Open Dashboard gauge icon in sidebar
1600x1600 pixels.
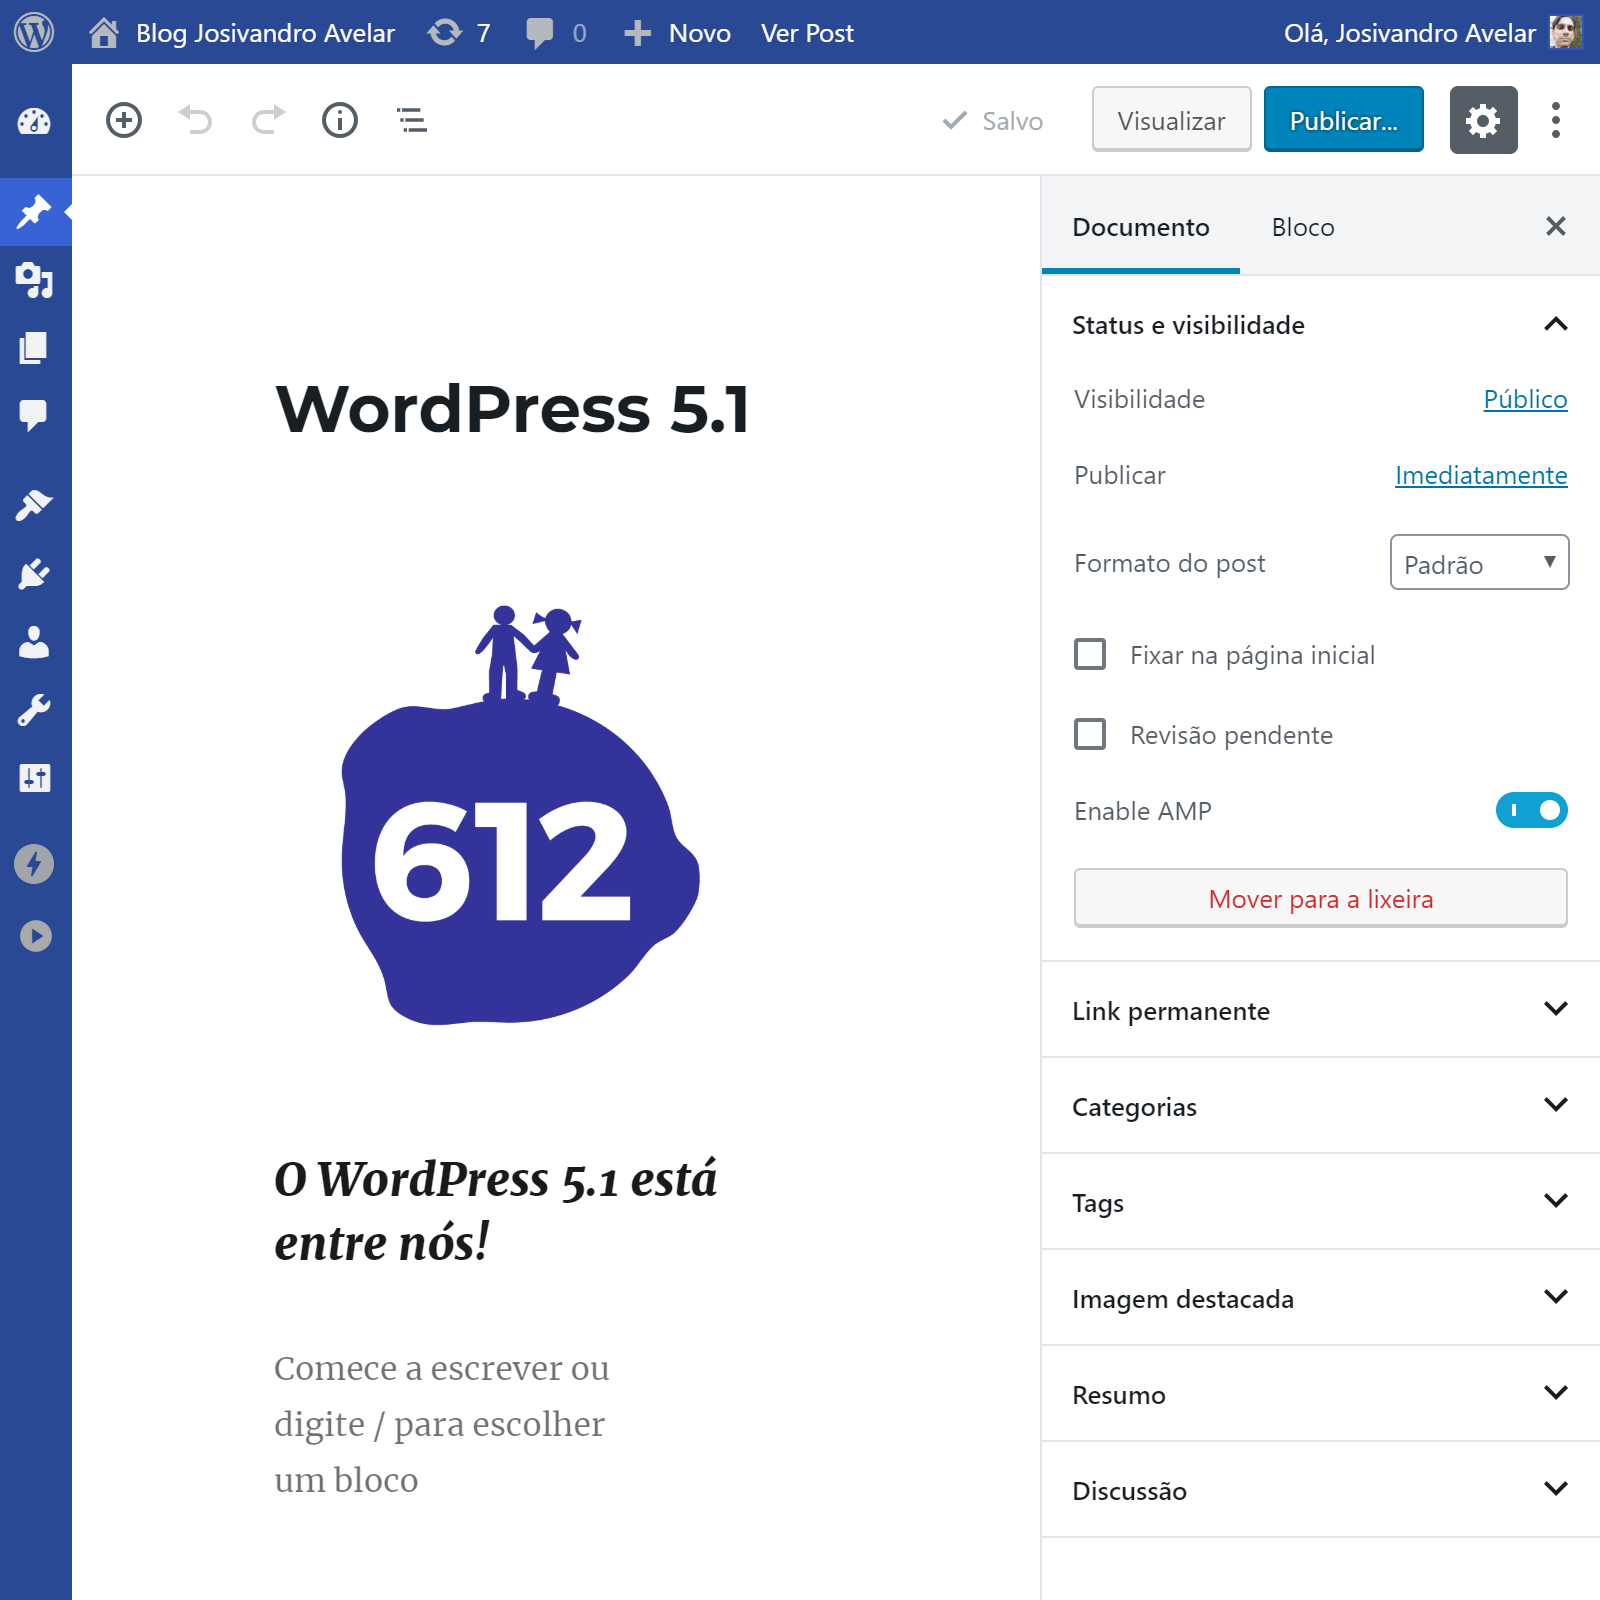pos(34,121)
